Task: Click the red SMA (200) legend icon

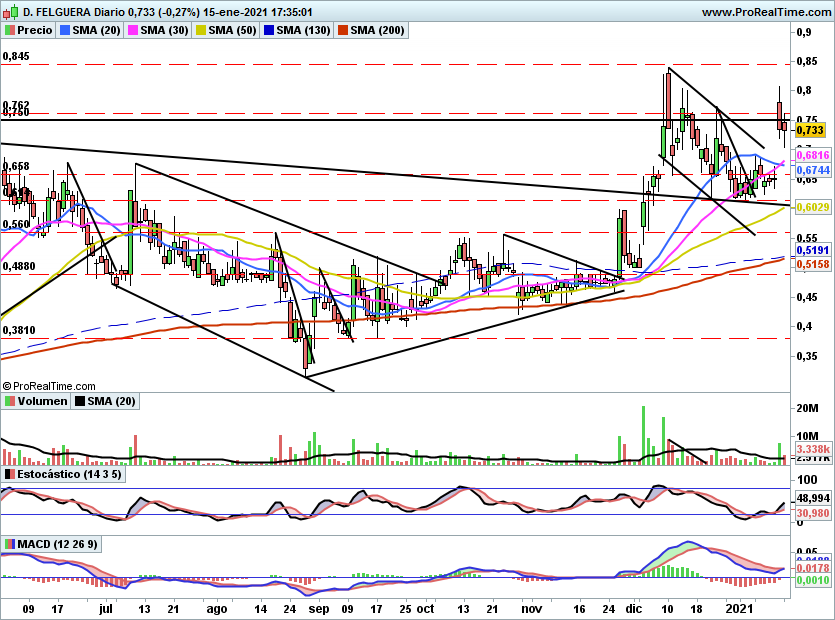Action: click(x=343, y=30)
